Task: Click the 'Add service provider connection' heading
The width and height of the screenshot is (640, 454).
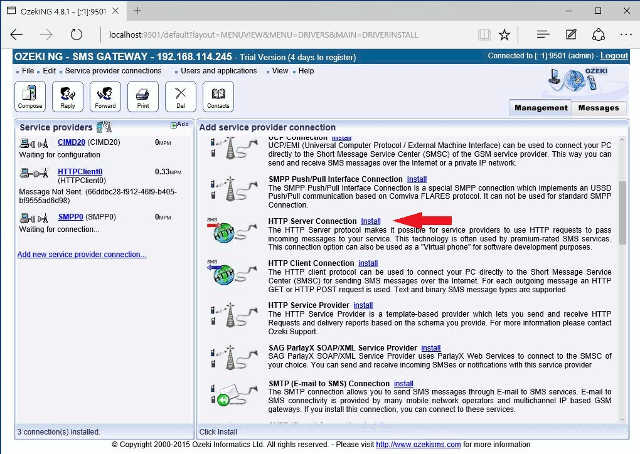Action: click(267, 127)
